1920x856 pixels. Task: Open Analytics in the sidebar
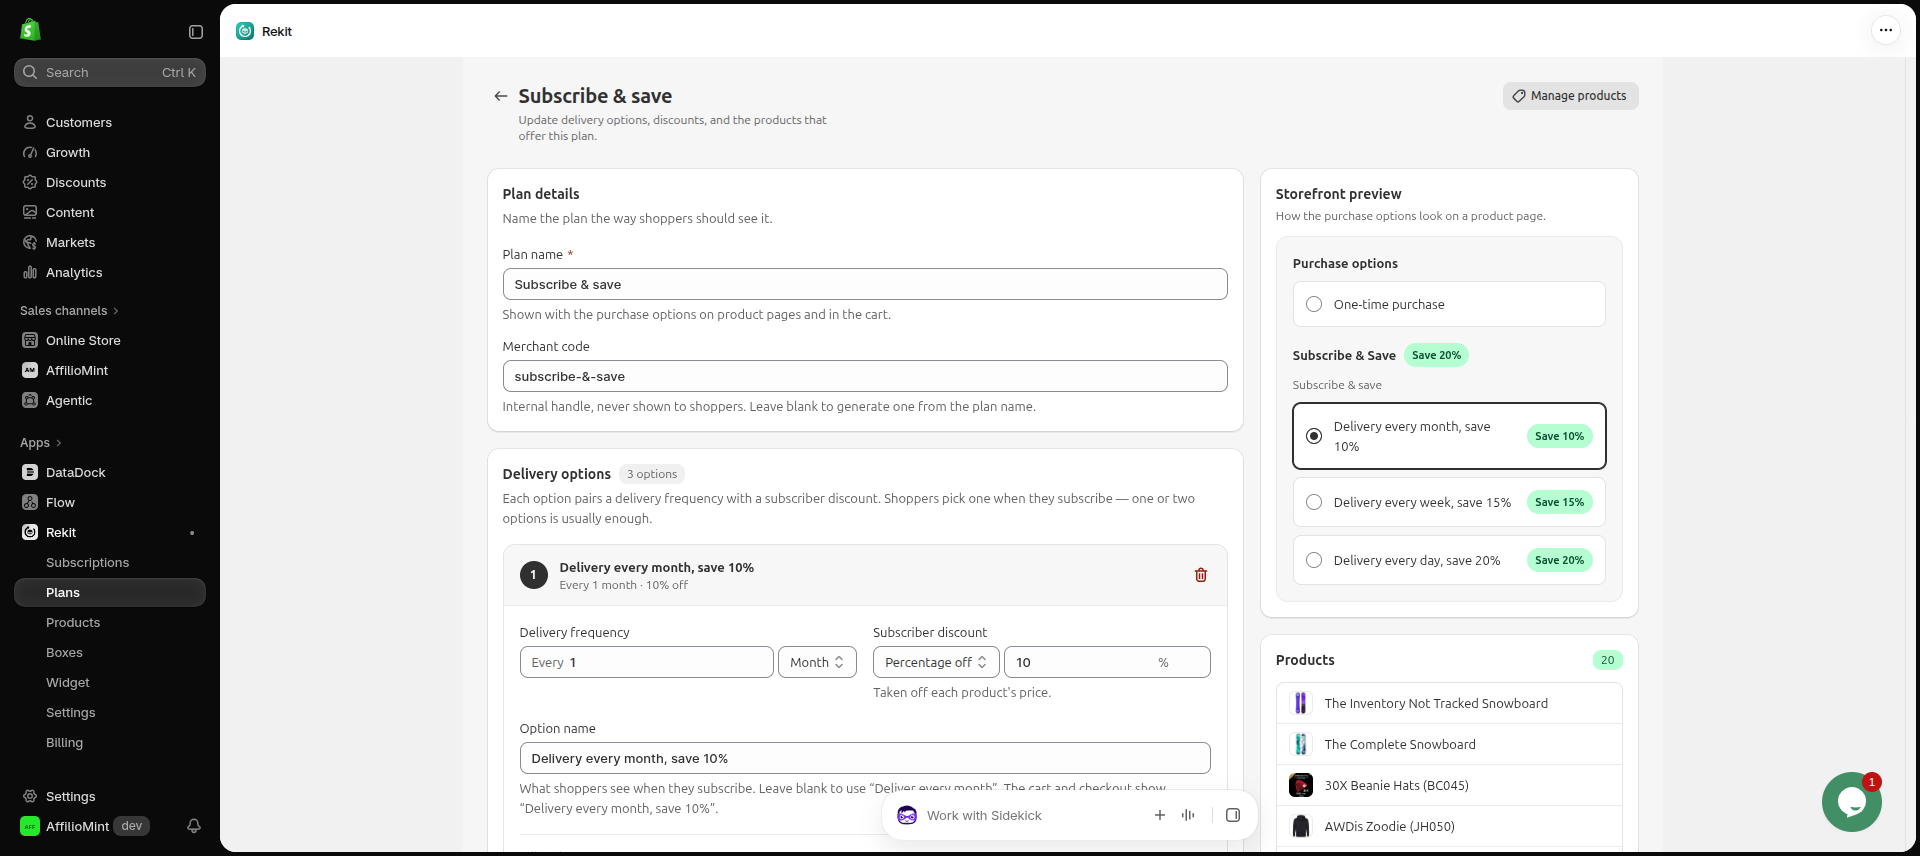click(x=110, y=272)
